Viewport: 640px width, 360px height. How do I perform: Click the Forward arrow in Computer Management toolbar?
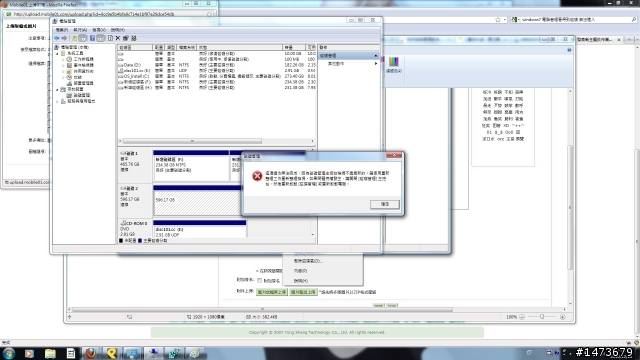pyautogui.click(x=64, y=38)
